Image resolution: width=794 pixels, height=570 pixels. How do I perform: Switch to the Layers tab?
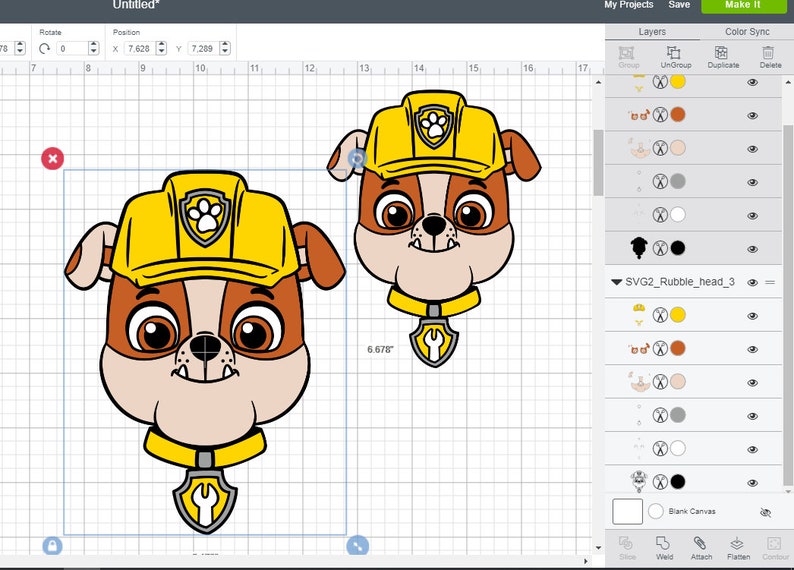(652, 32)
